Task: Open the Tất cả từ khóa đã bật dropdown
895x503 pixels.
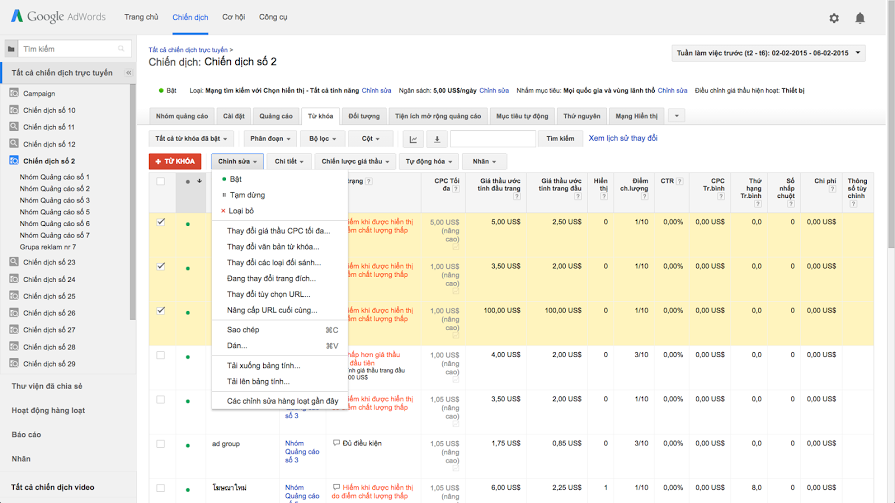Action: [x=191, y=139]
